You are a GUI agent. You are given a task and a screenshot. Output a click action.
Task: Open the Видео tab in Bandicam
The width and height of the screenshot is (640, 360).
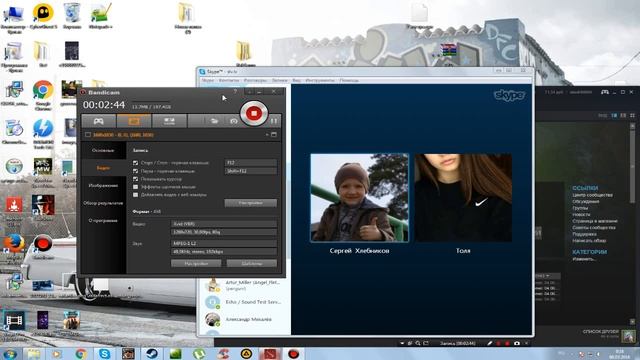coord(103,168)
